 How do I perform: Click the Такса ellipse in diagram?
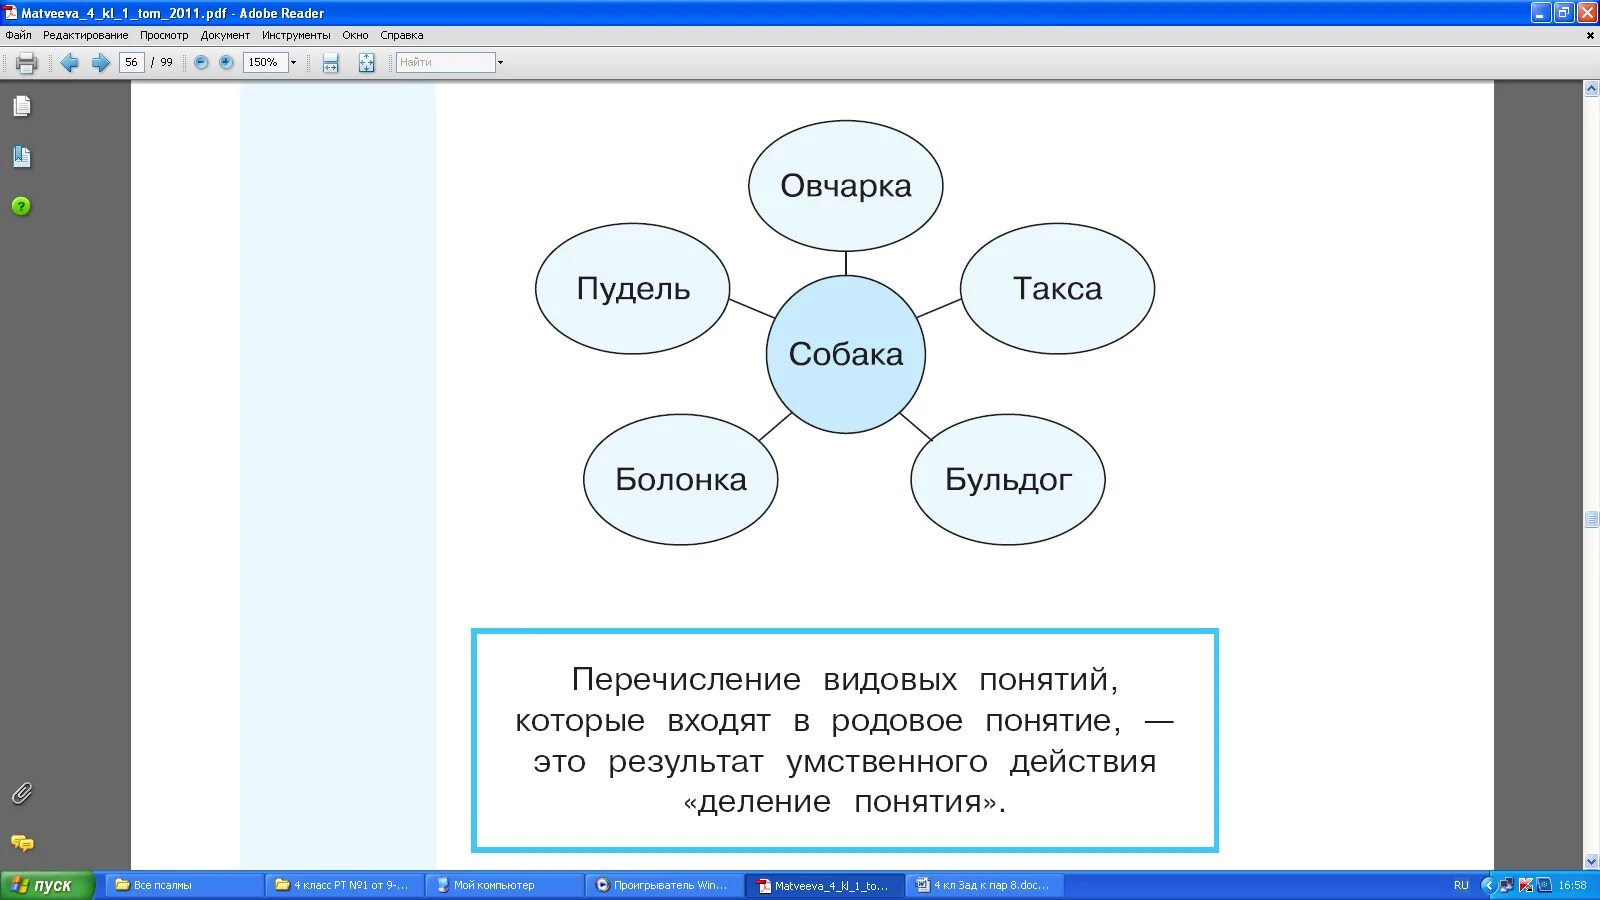tap(1058, 288)
